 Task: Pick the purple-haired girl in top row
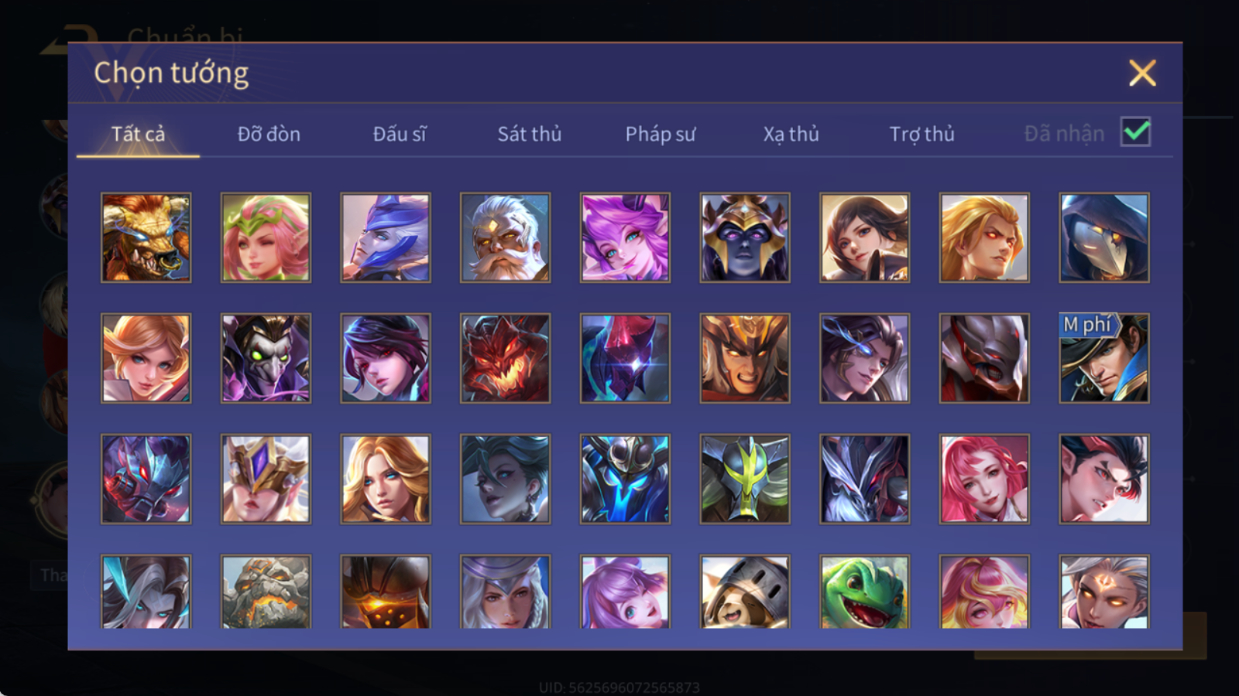click(x=625, y=238)
